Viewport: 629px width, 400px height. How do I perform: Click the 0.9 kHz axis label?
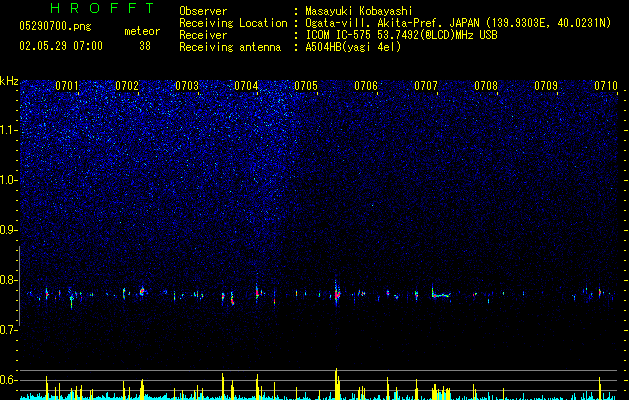(x=8, y=230)
